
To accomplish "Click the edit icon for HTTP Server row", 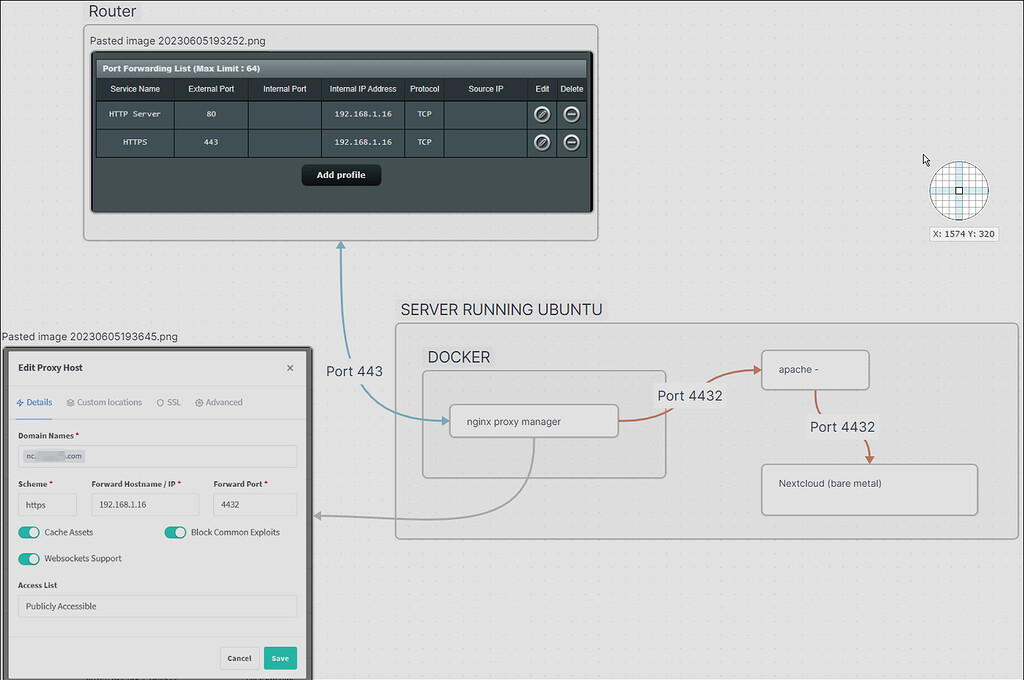I will [x=542, y=114].
